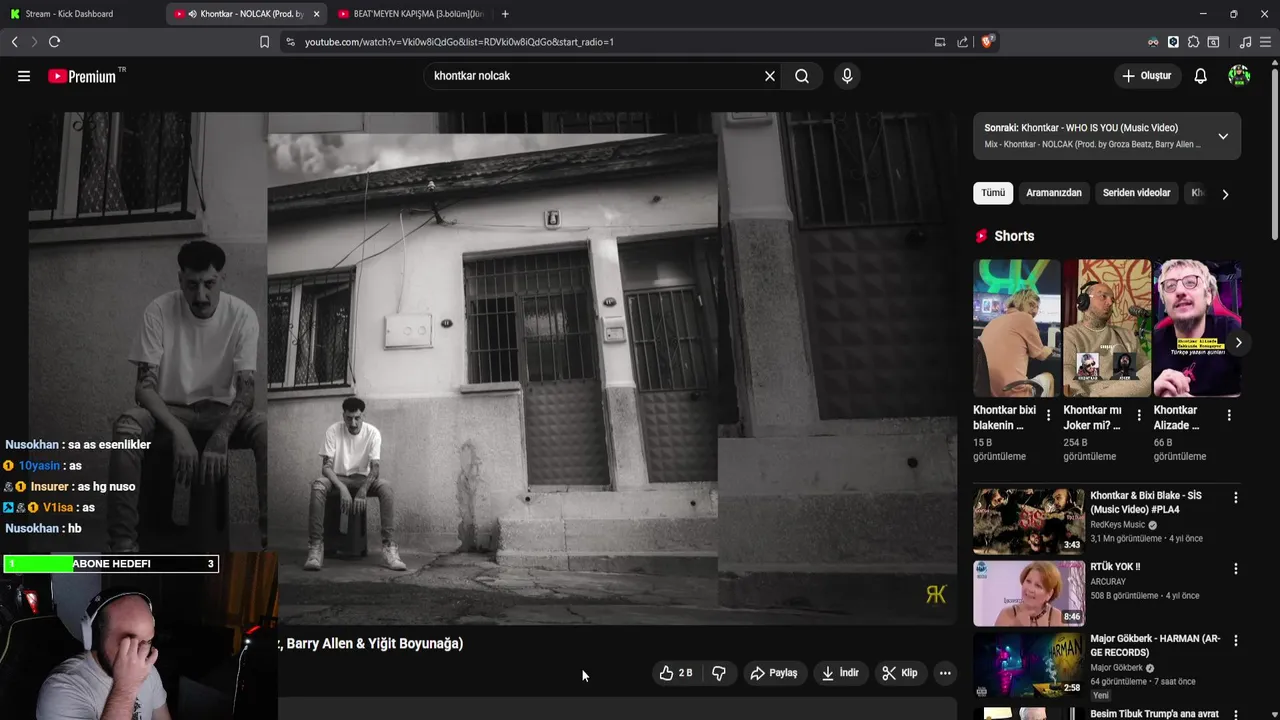Share this page from address bar
The image size is (1280, 720).
click(962, 42)
